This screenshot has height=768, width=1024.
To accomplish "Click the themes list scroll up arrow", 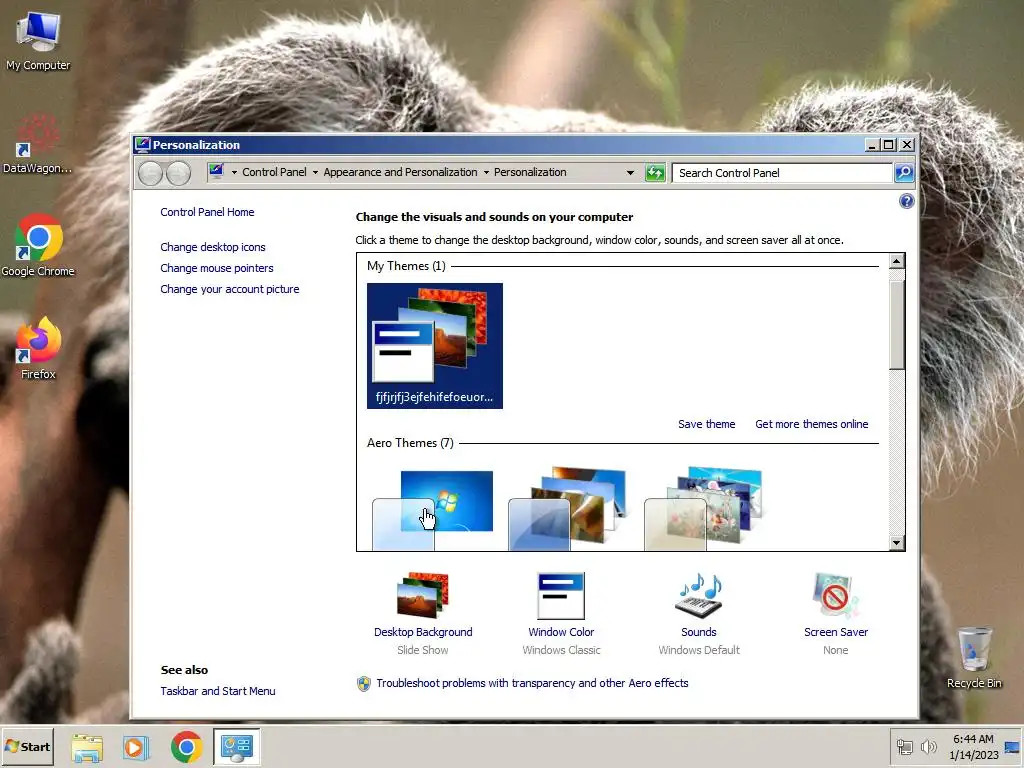I will point(897,262).
